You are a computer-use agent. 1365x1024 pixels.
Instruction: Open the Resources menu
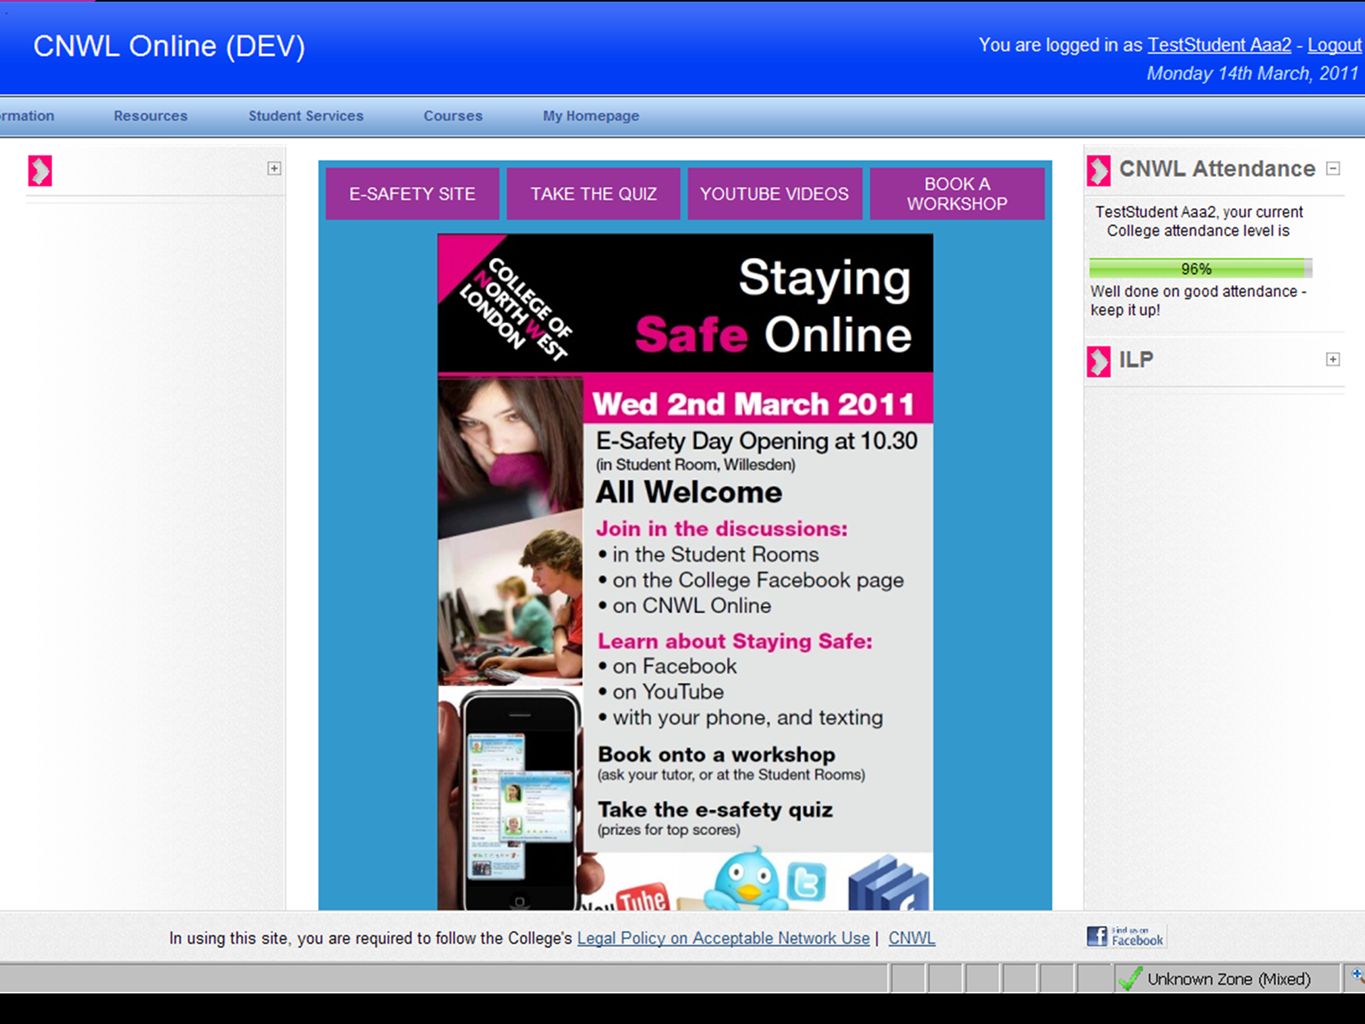[150, 116]
